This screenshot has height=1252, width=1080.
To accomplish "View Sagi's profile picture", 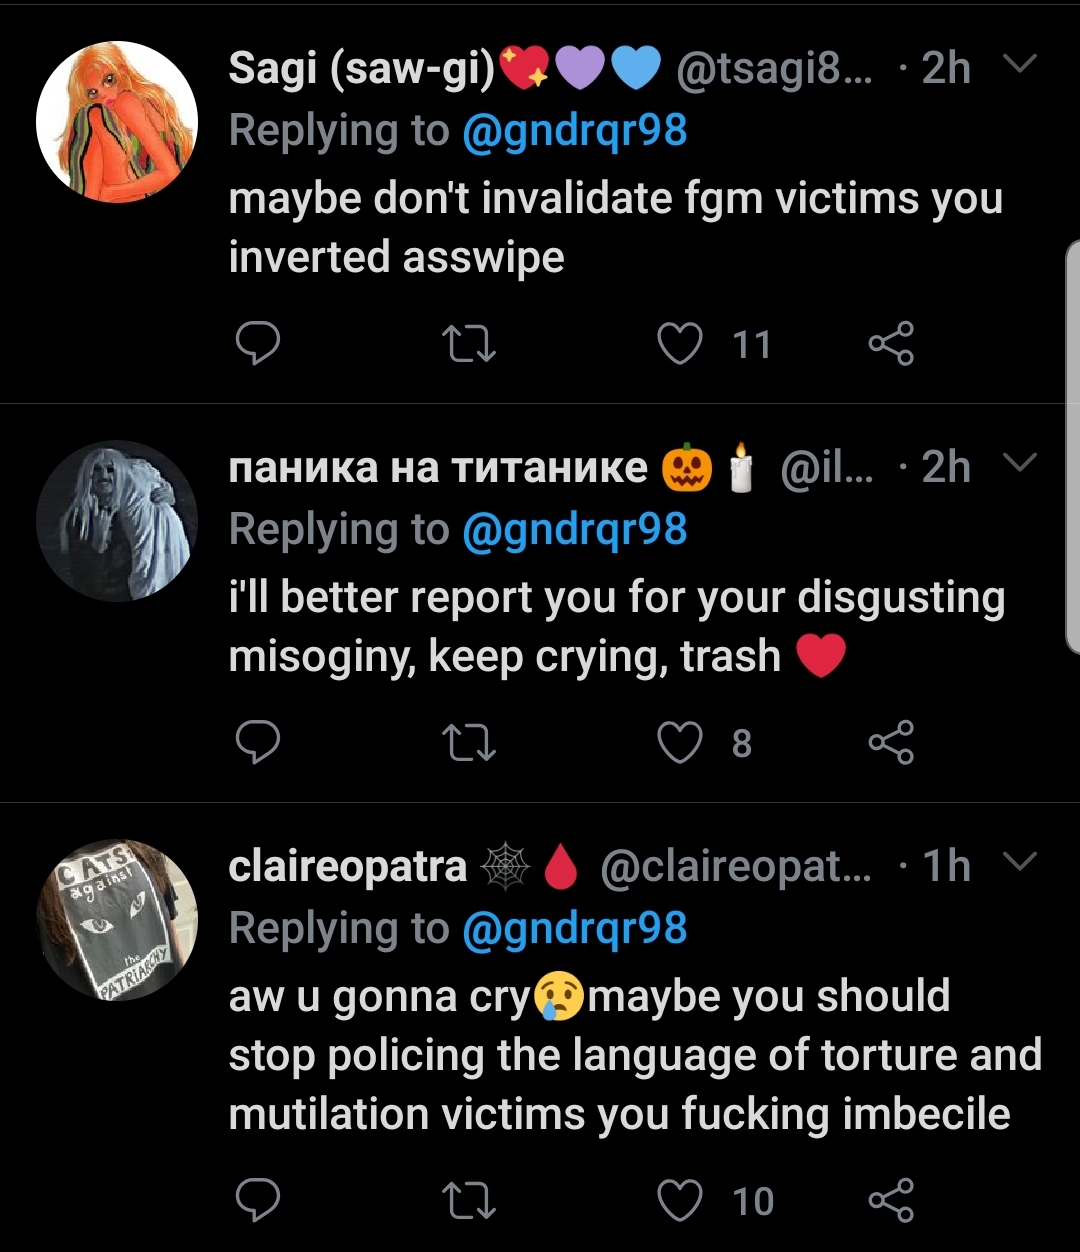I will 117,121.
